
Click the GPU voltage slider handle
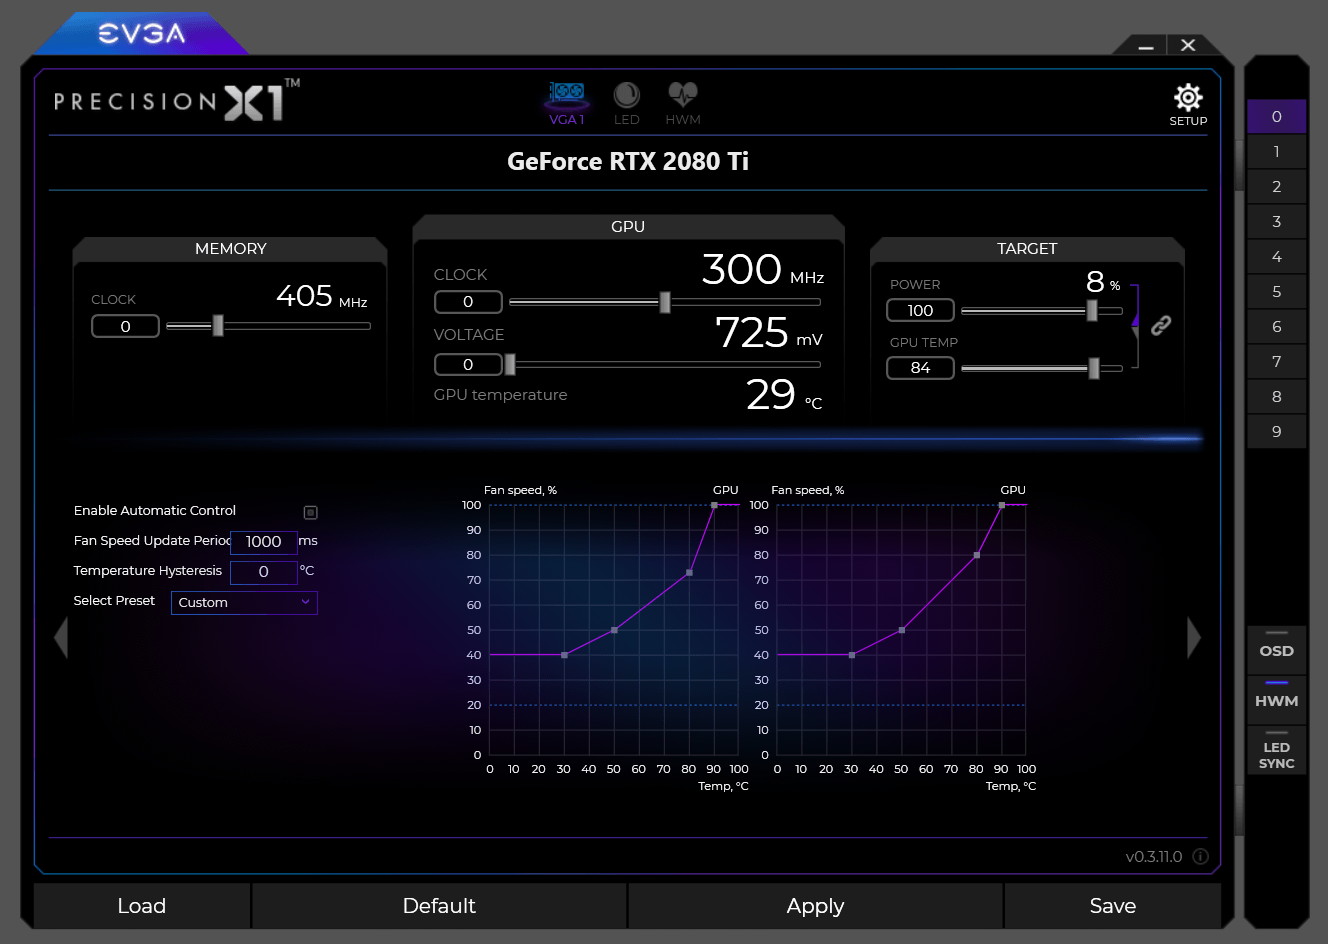(x=510, y=364)
